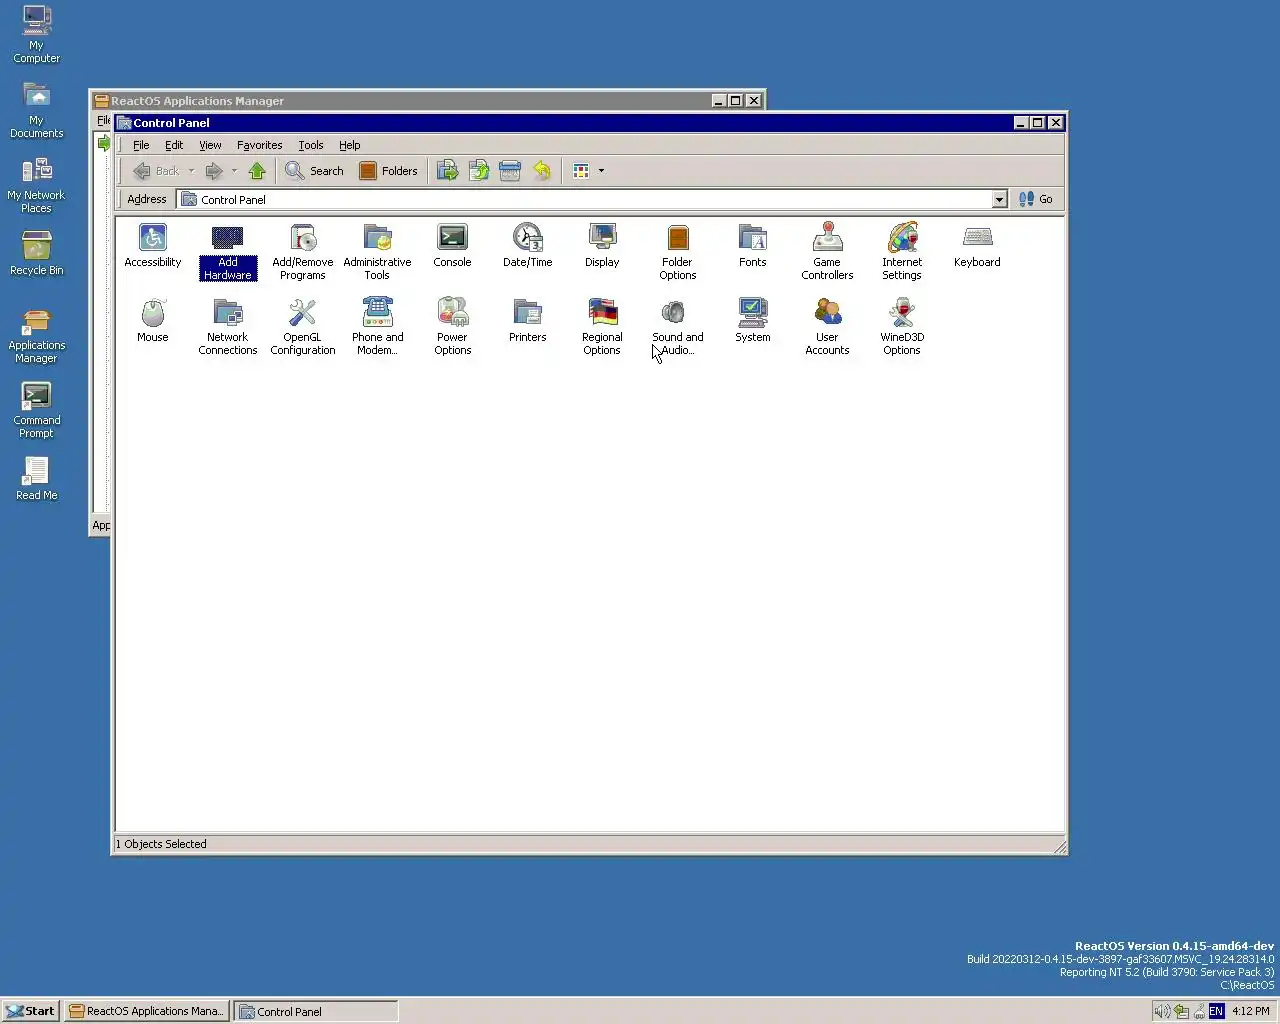
Task: Open the System applet
Action: (752, 321)
